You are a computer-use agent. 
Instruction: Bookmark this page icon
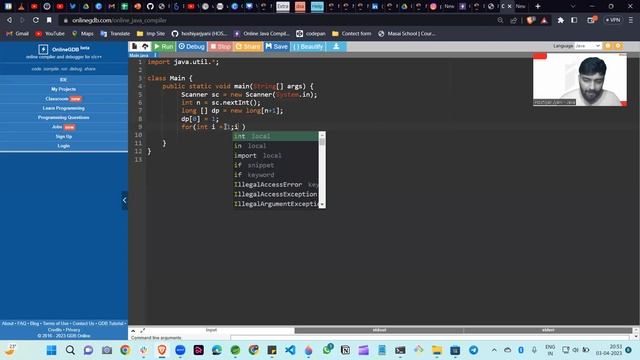click(49, 20)
